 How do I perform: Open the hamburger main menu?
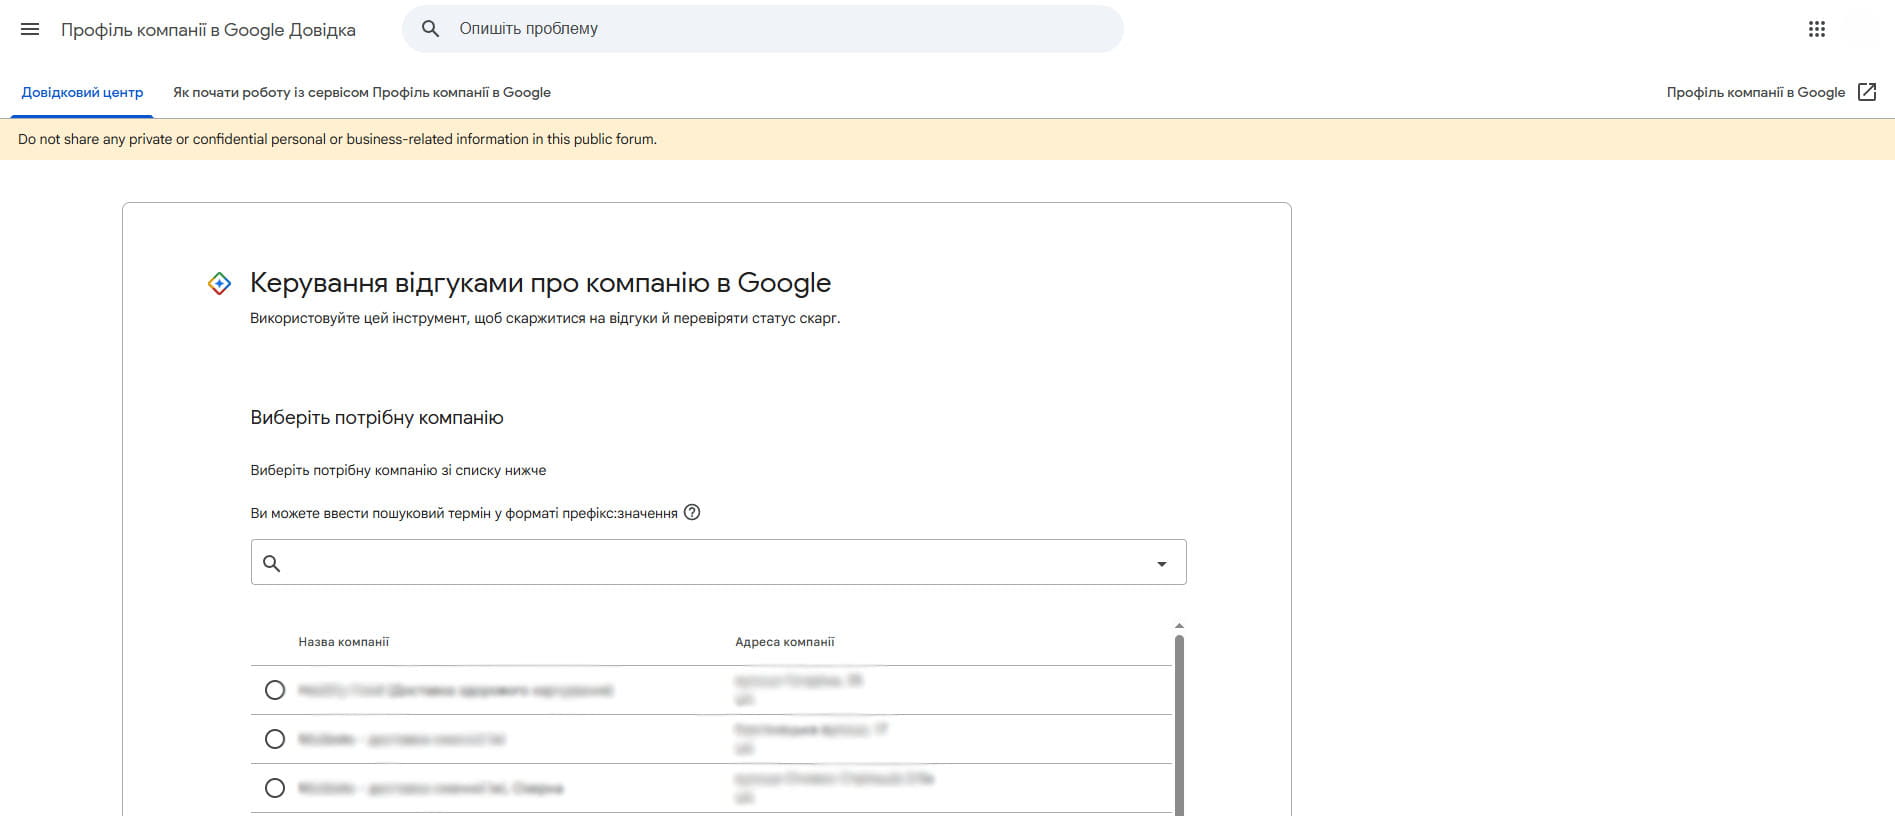click(x=30, y=29)
